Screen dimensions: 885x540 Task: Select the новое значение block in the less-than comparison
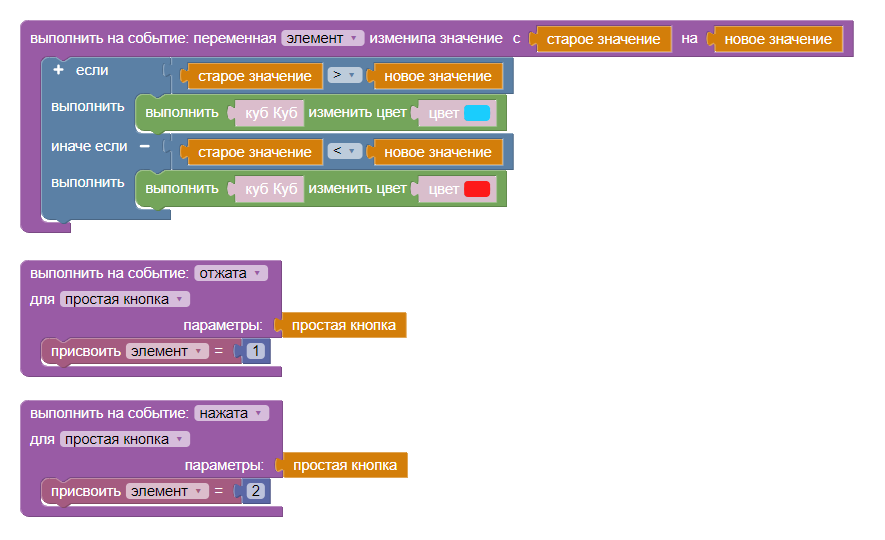(437, 152)
